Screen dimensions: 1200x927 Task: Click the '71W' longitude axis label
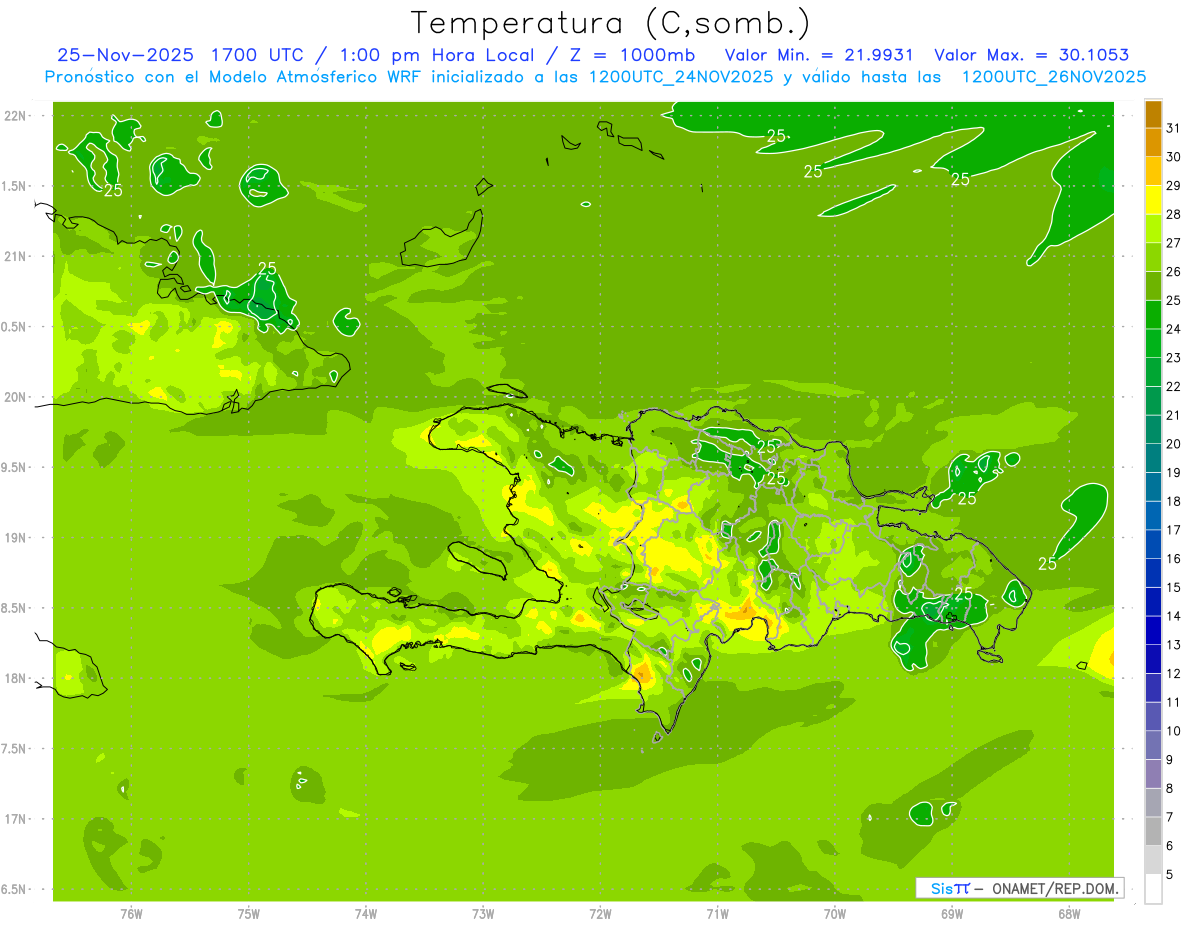[717, 913]
